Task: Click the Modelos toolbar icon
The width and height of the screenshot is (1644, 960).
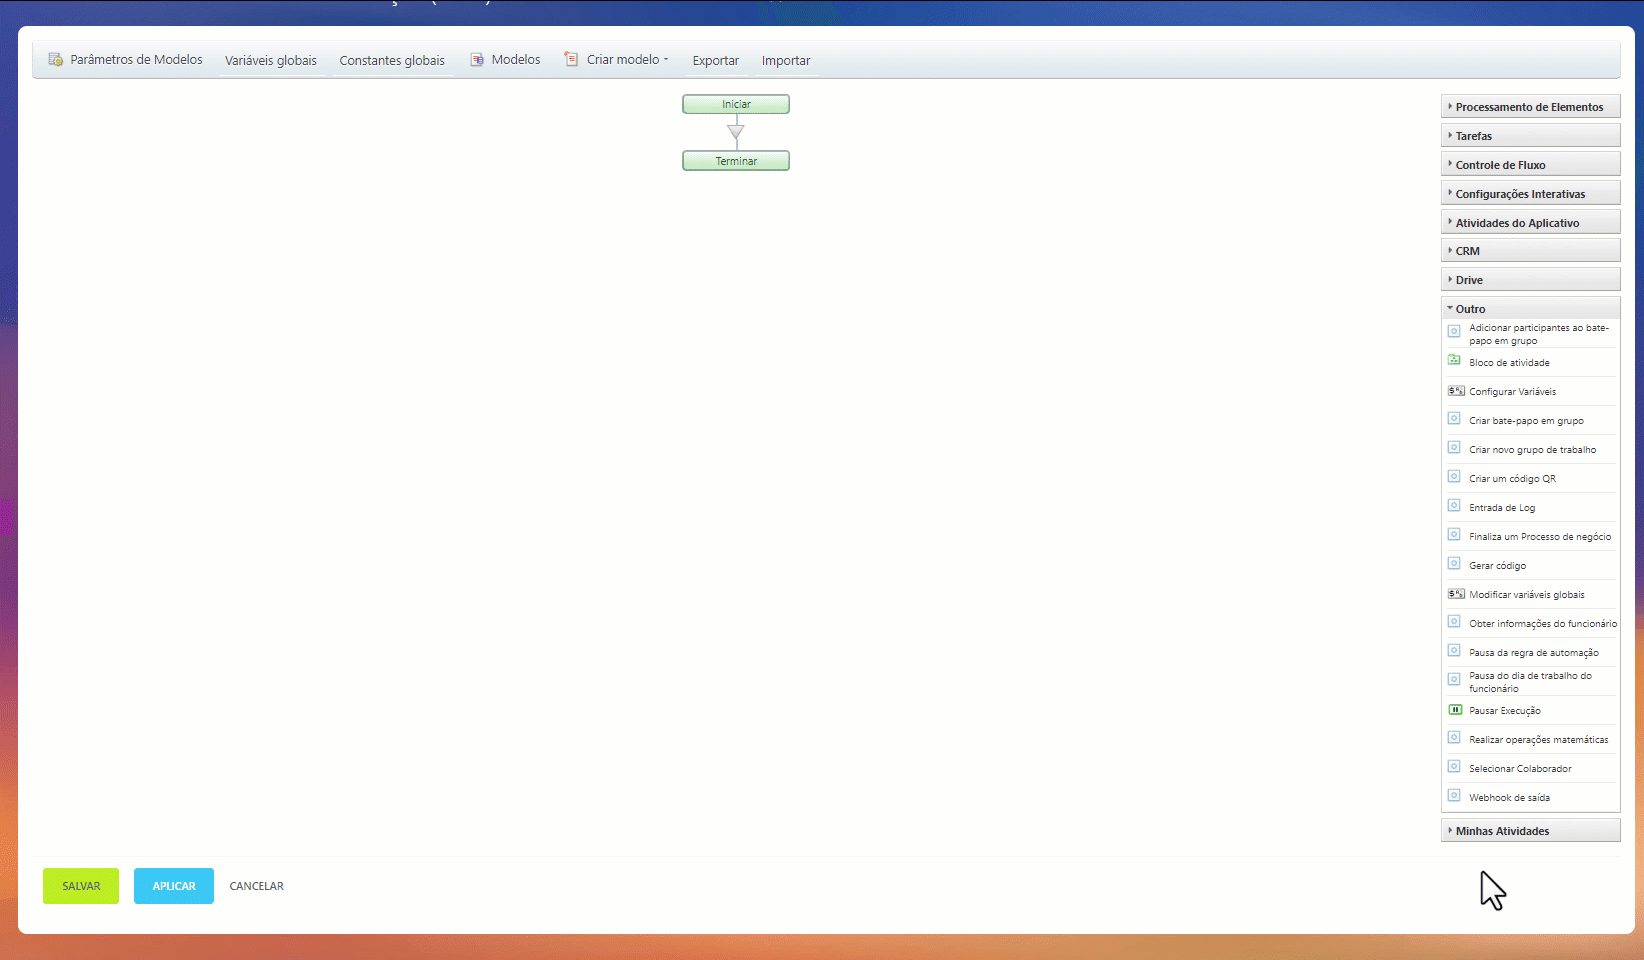Action: point(479,59)
